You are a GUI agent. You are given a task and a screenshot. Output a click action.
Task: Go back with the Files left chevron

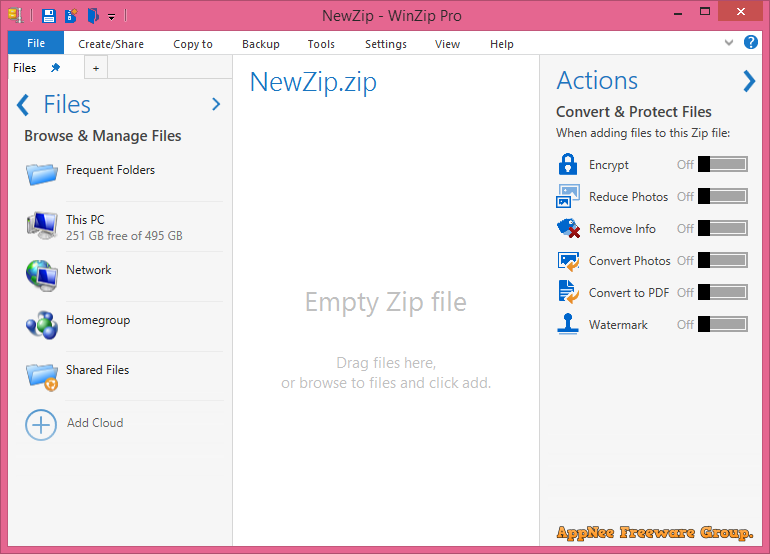[x=23, y=105]
